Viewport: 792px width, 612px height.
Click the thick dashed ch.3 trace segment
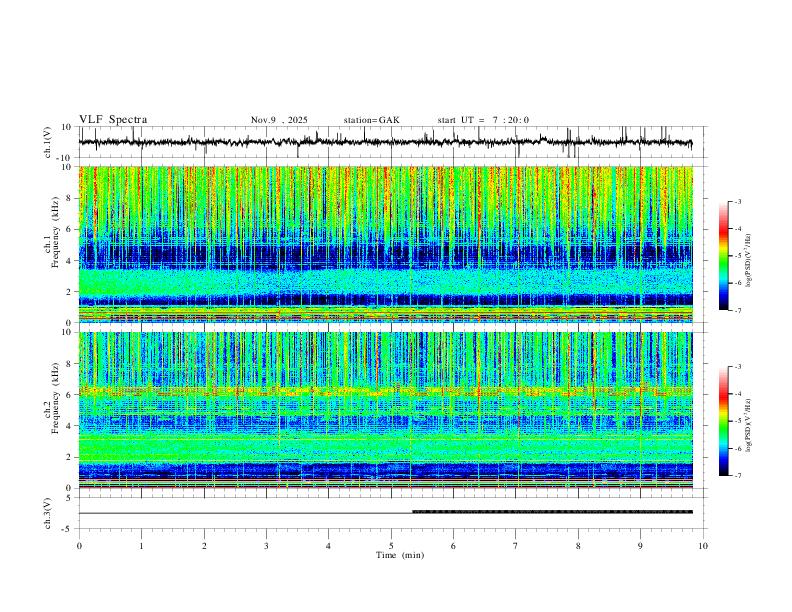pos(553,512)
